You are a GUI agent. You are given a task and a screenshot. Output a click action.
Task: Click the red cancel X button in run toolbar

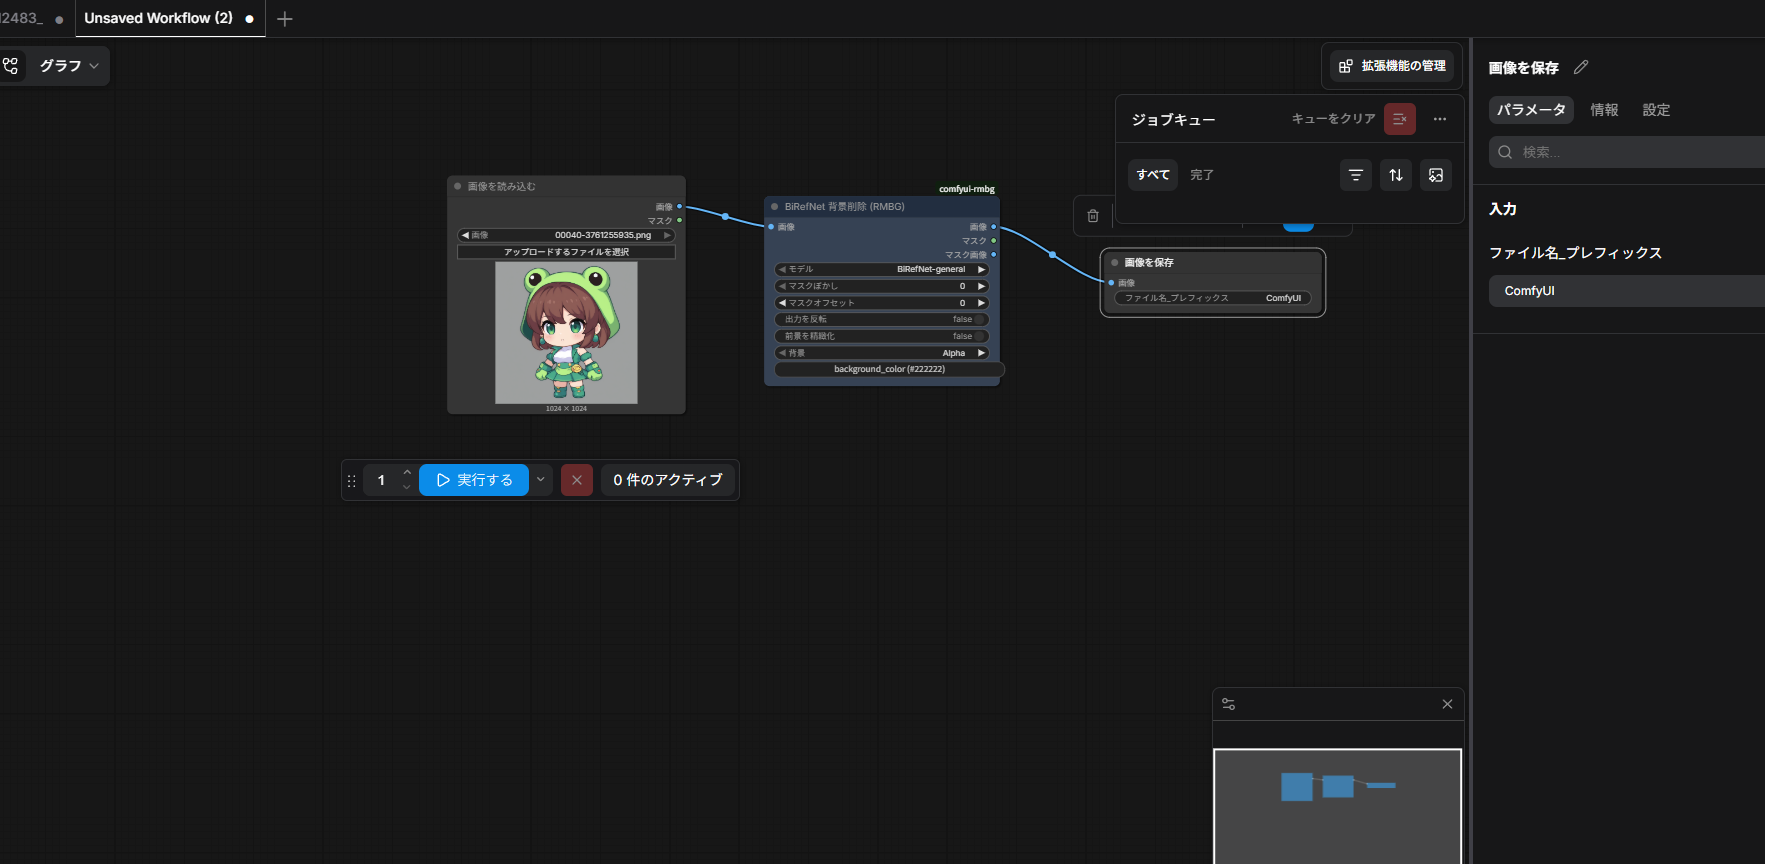click(577, 480)
